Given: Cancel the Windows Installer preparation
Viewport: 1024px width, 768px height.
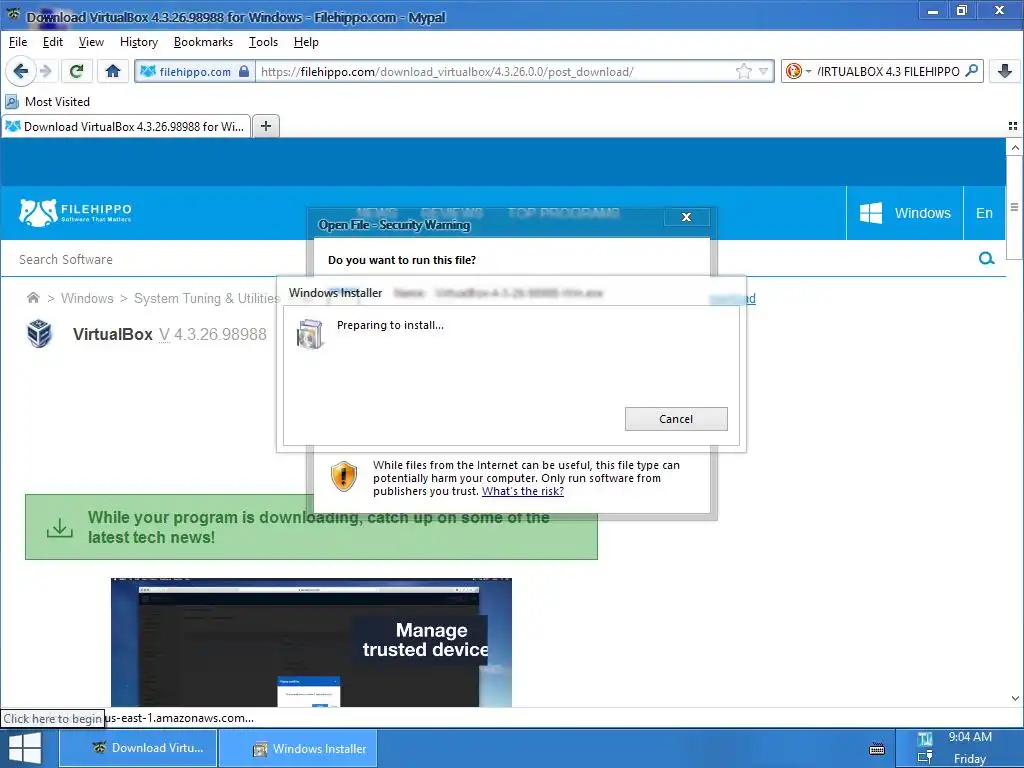Looking at the screenshot, I should [676, 419].
